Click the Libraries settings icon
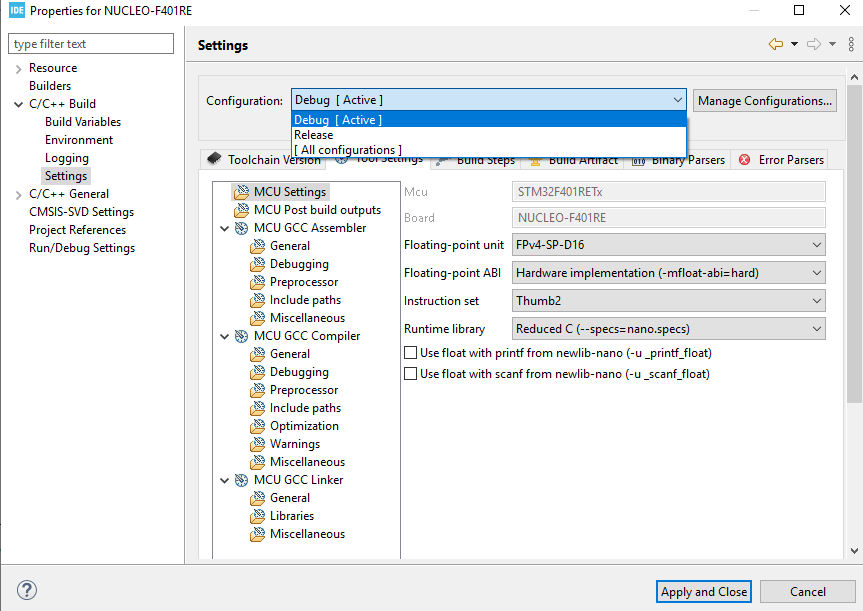Screen dimensions: 863x611 pos(258,516)
